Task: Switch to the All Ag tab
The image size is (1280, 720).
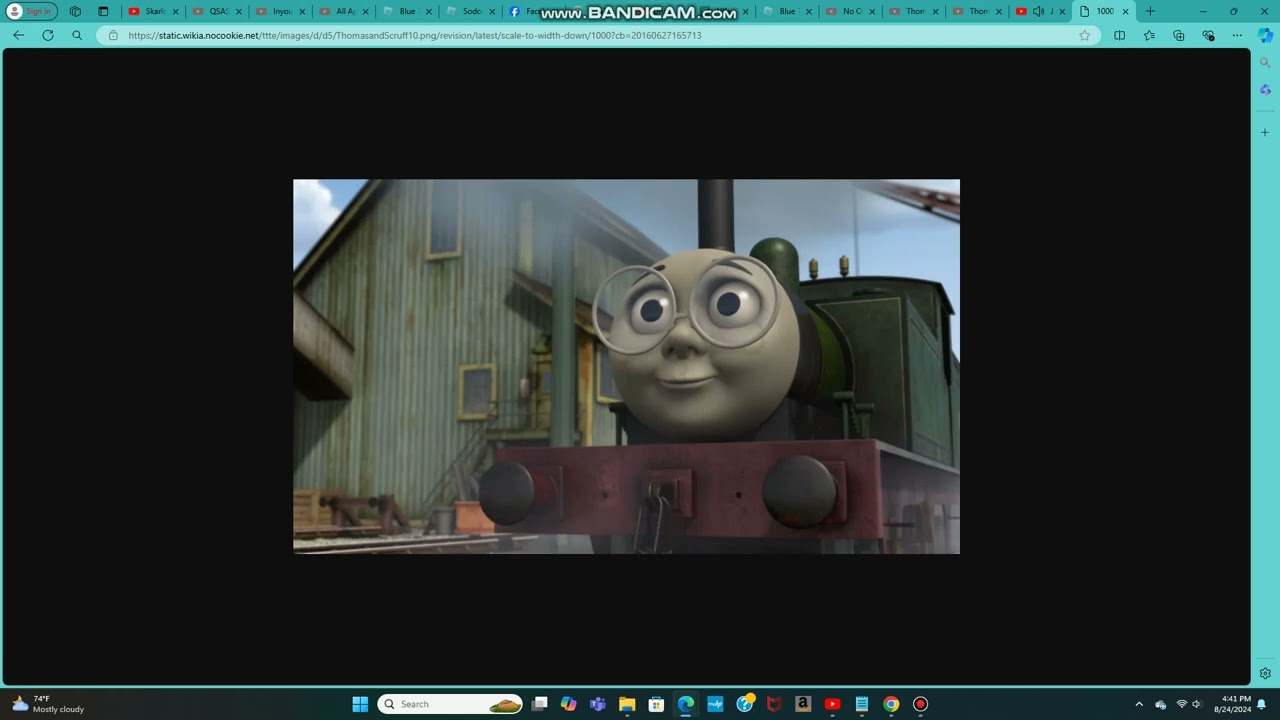Action: point(343,11)
